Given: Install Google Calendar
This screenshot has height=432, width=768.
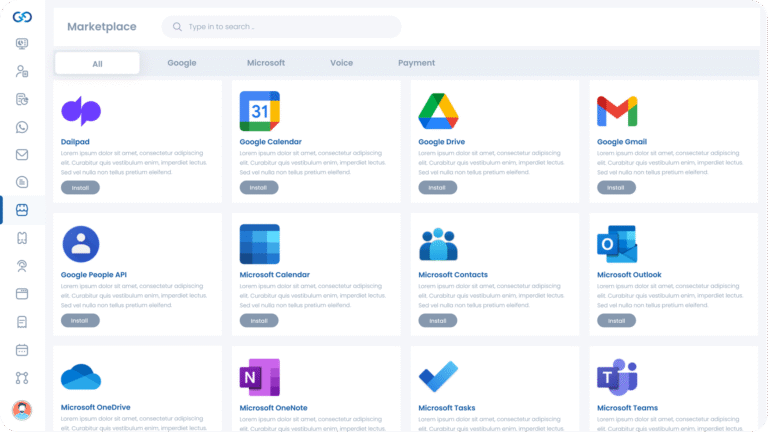Looking at the screenshot, I should [259, 188].
